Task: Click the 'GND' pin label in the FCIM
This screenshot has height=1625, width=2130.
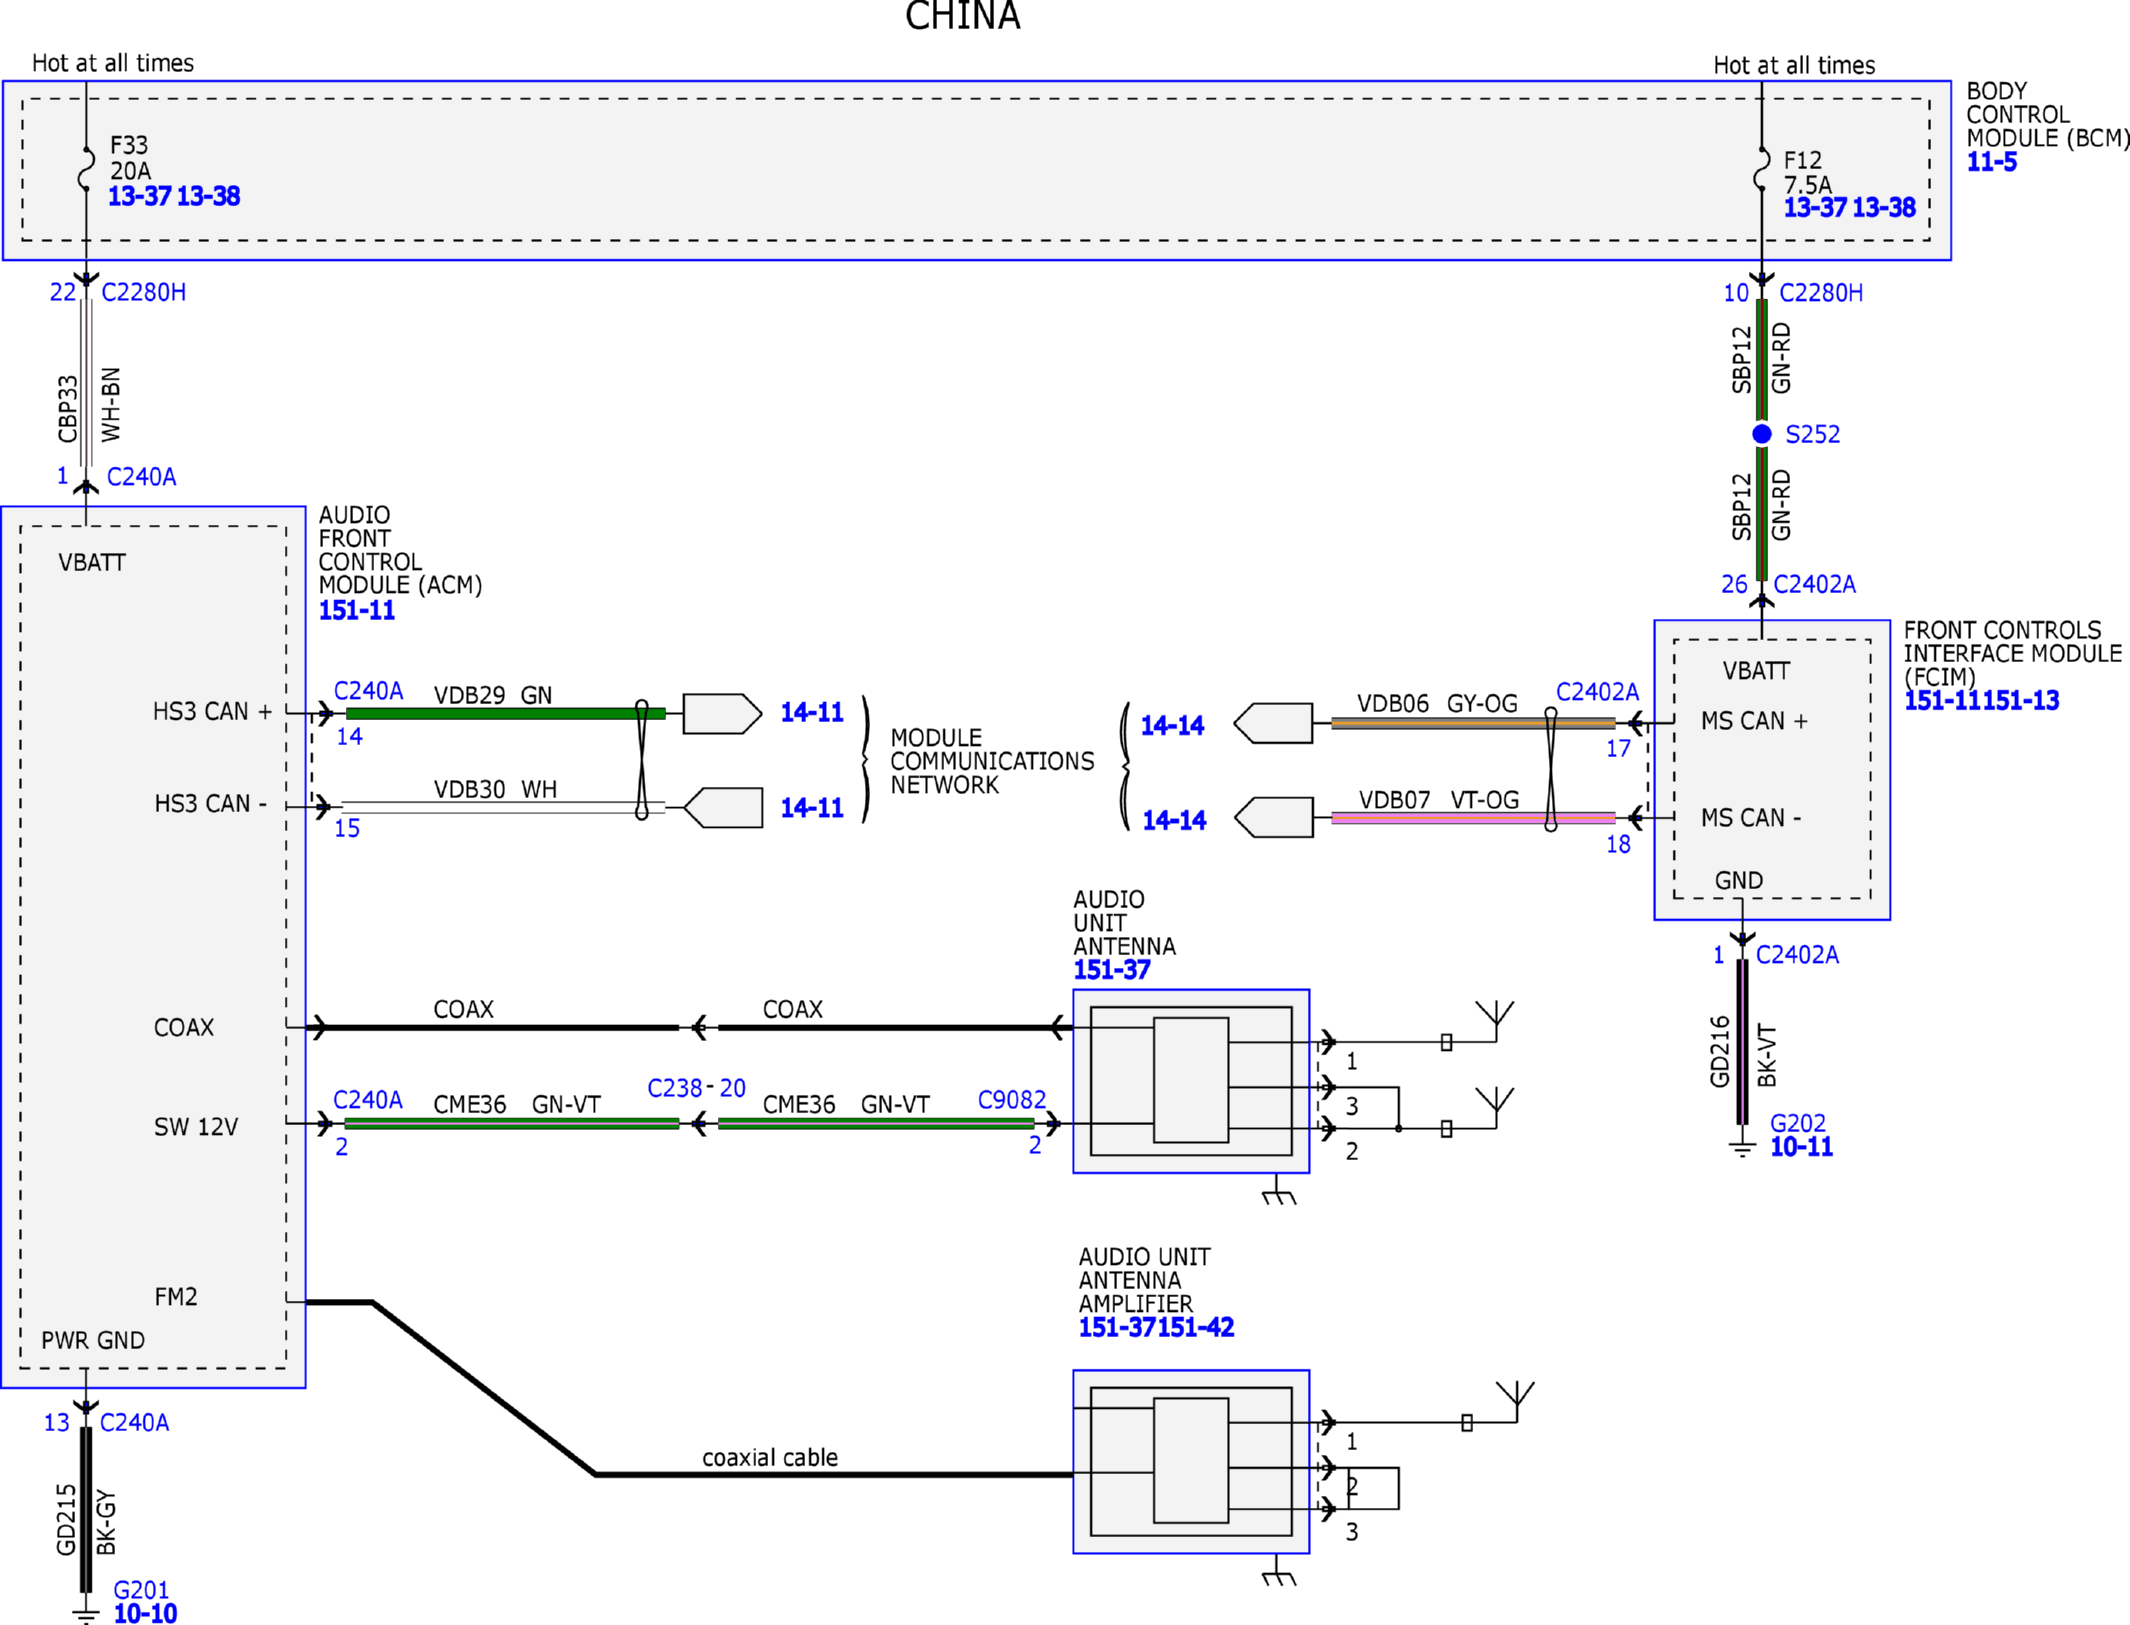Action: (1739, 880)
